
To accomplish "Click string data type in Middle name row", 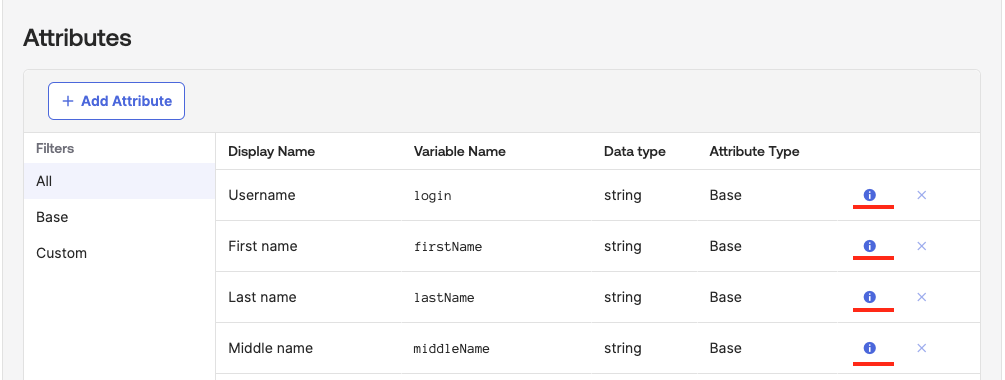I will click(x=622, y=348).
